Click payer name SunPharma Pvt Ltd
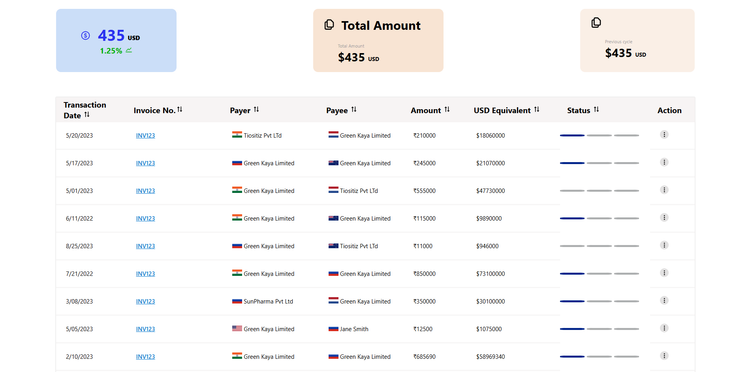The height and width of the screenshot is (372, 750). 268,302
